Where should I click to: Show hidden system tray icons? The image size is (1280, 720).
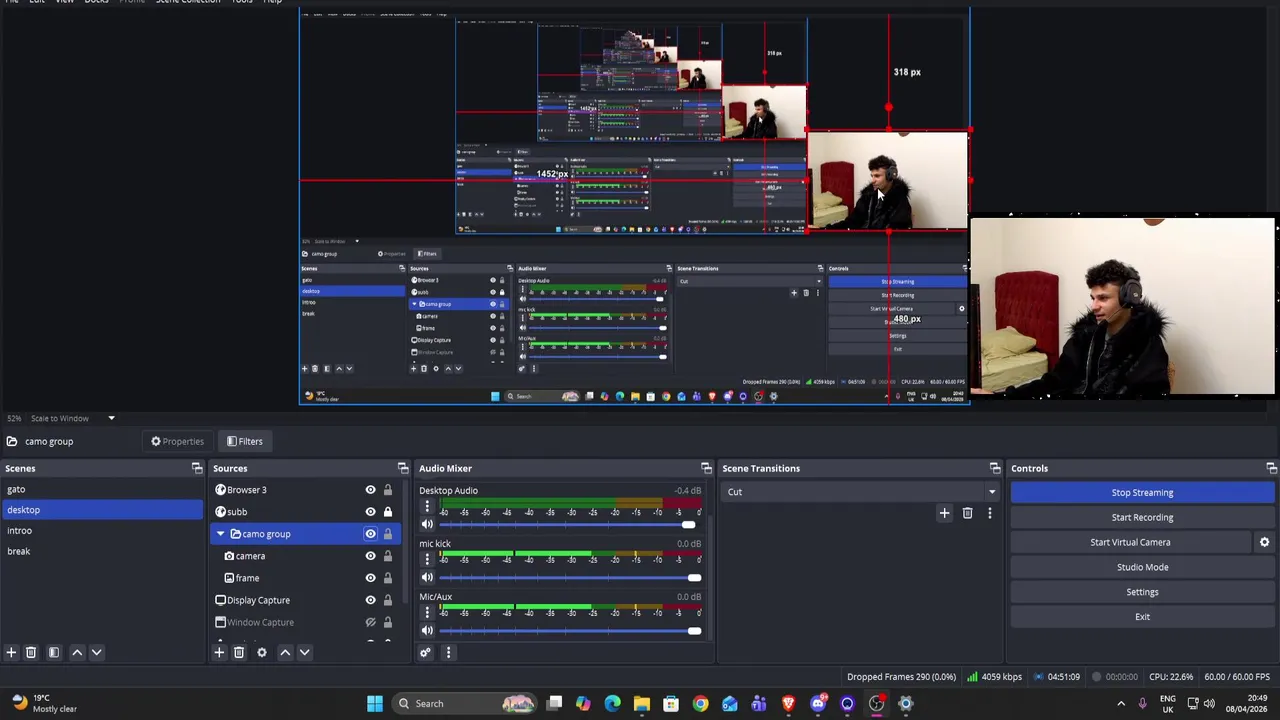1121,703
